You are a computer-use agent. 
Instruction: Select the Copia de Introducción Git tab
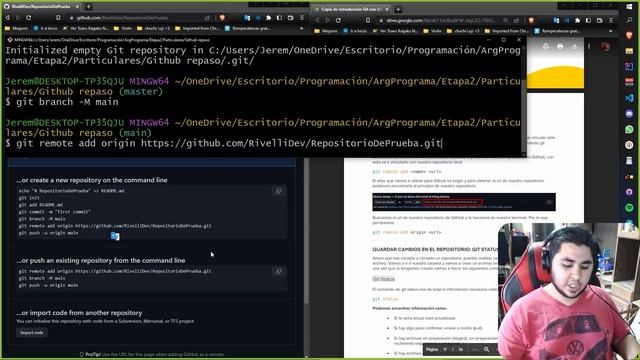[351, 9]
